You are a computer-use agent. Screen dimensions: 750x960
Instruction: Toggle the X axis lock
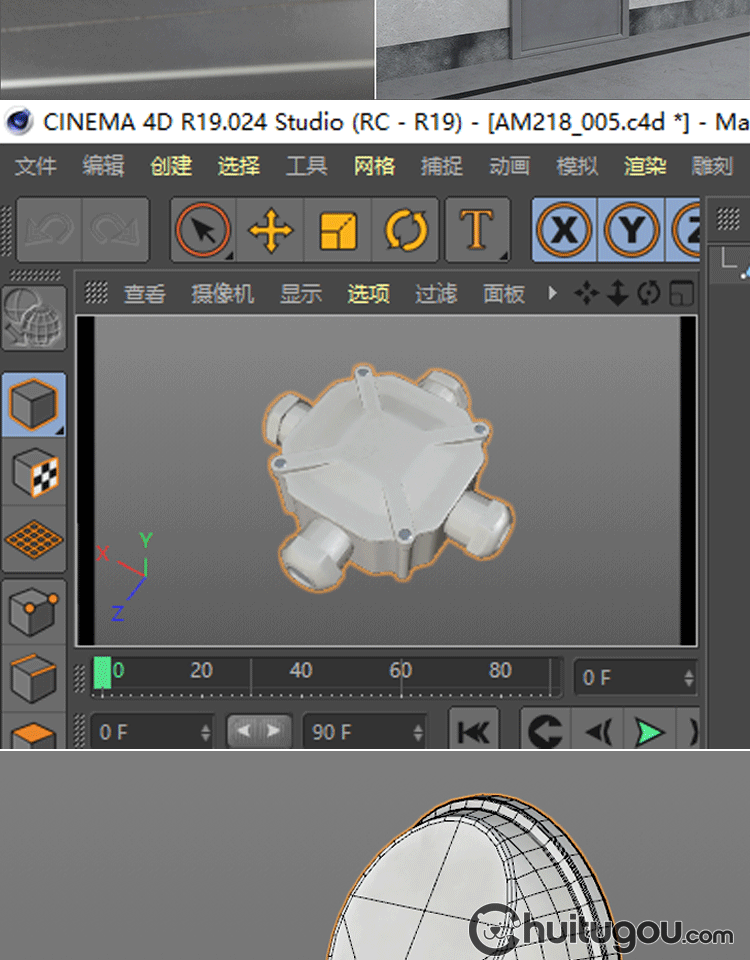tap(564, 230)
